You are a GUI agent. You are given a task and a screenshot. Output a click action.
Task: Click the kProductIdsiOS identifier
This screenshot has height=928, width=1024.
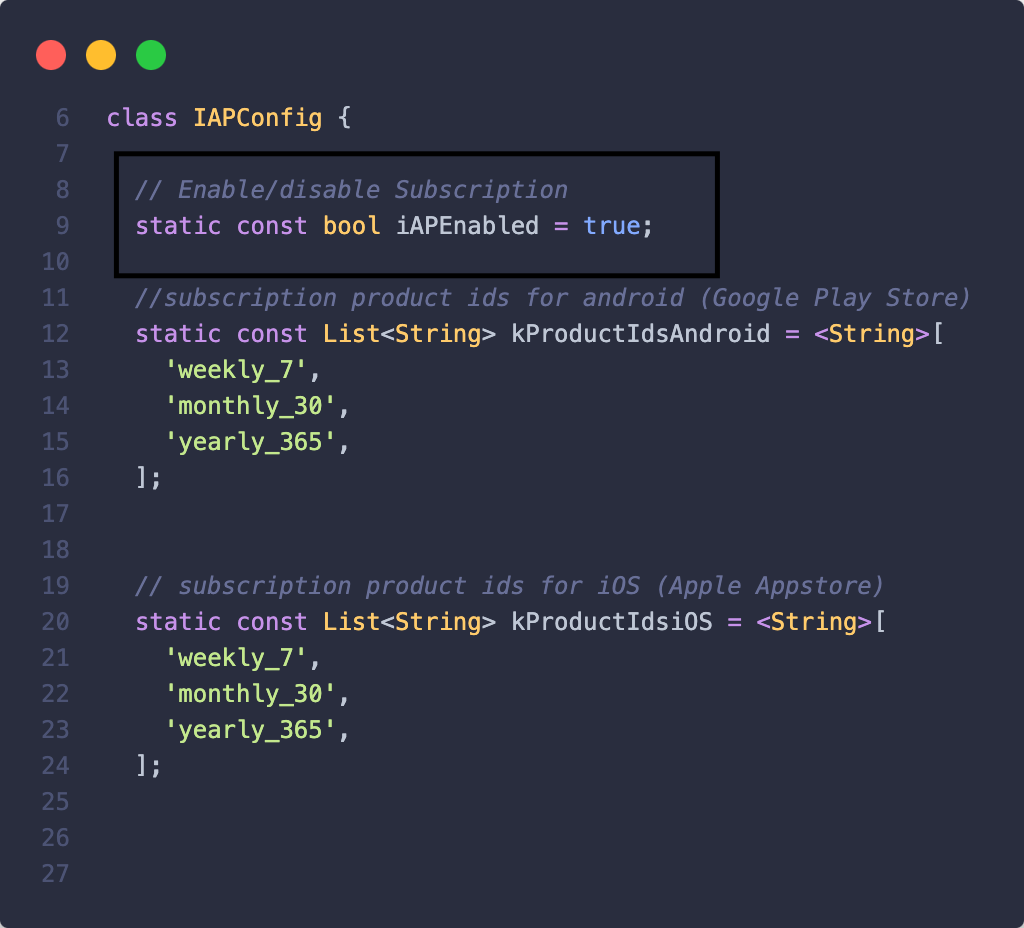pyautogui.click(x=611, y=622)
